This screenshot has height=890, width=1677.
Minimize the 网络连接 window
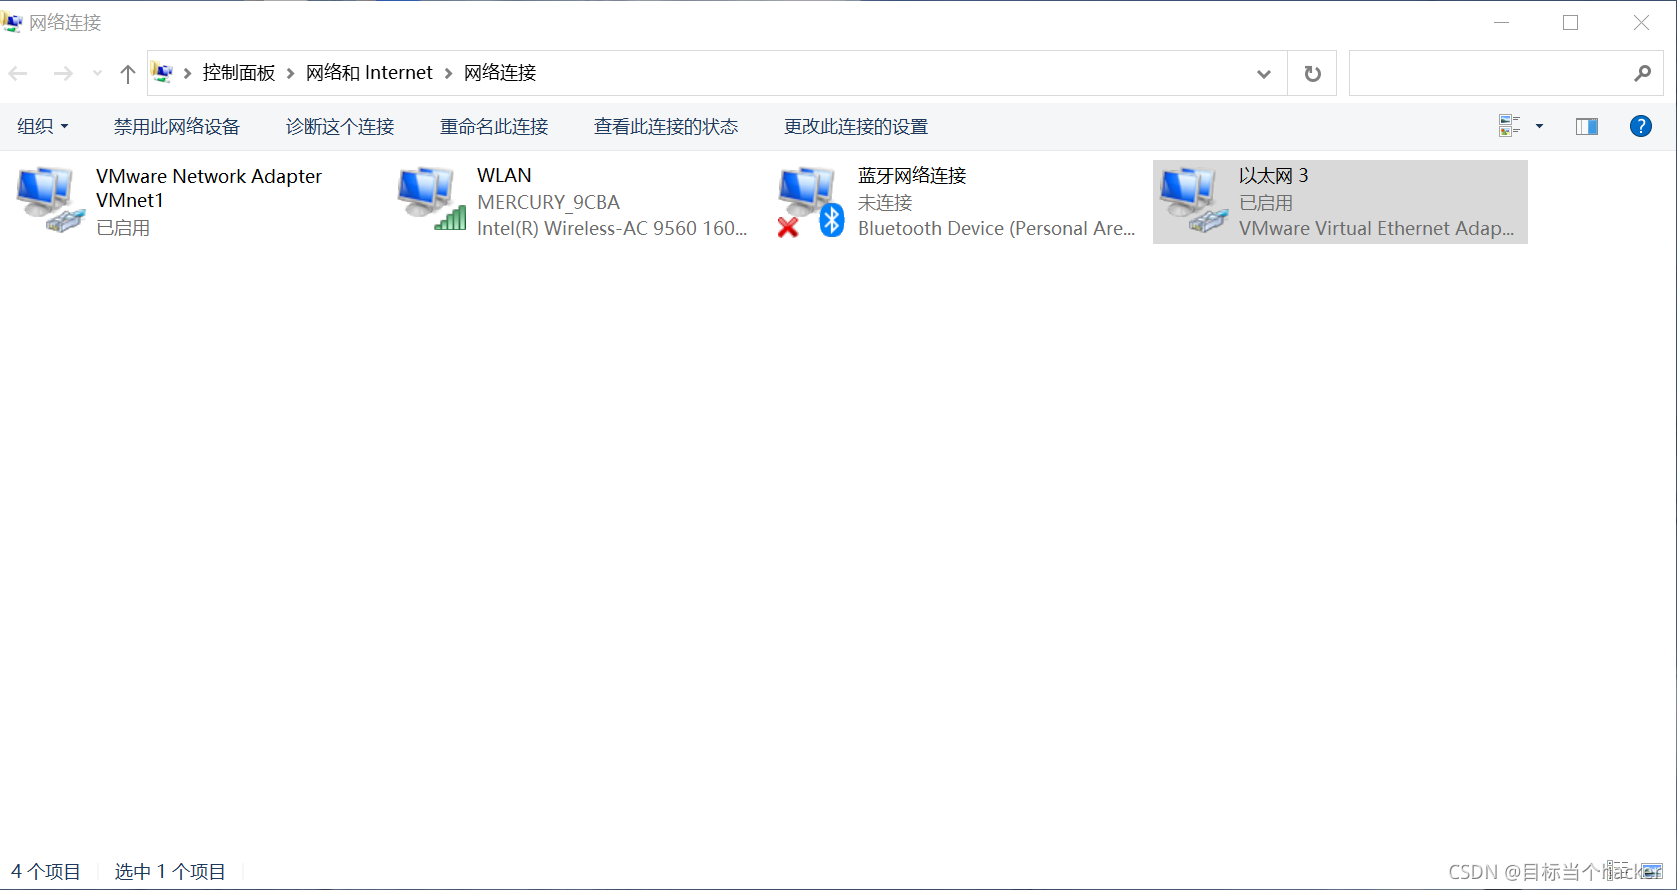click(1501, 22)
